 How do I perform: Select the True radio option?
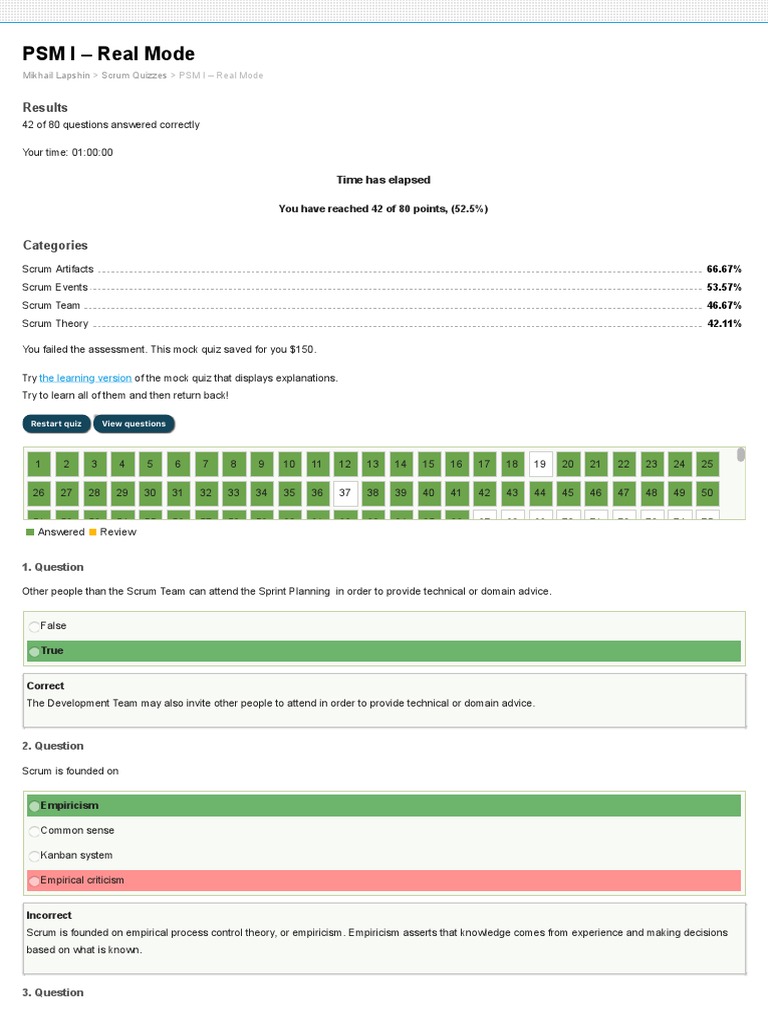pyautogui.click(x=35, y=652)
